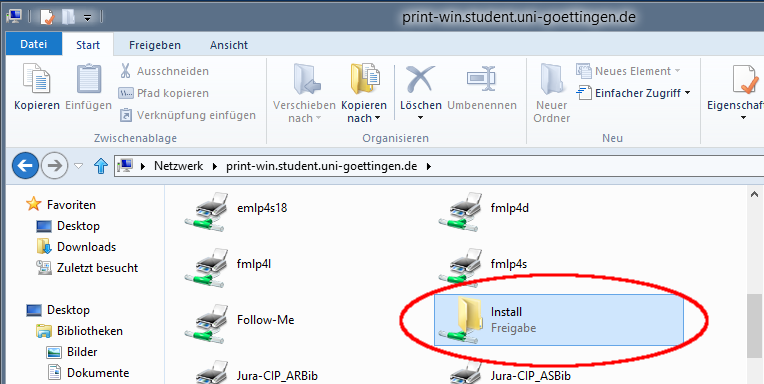Image resolution: width=764 pixels, height=384 pixels.
Task: Click the Downloads folder icon
Action: (44, 247)
